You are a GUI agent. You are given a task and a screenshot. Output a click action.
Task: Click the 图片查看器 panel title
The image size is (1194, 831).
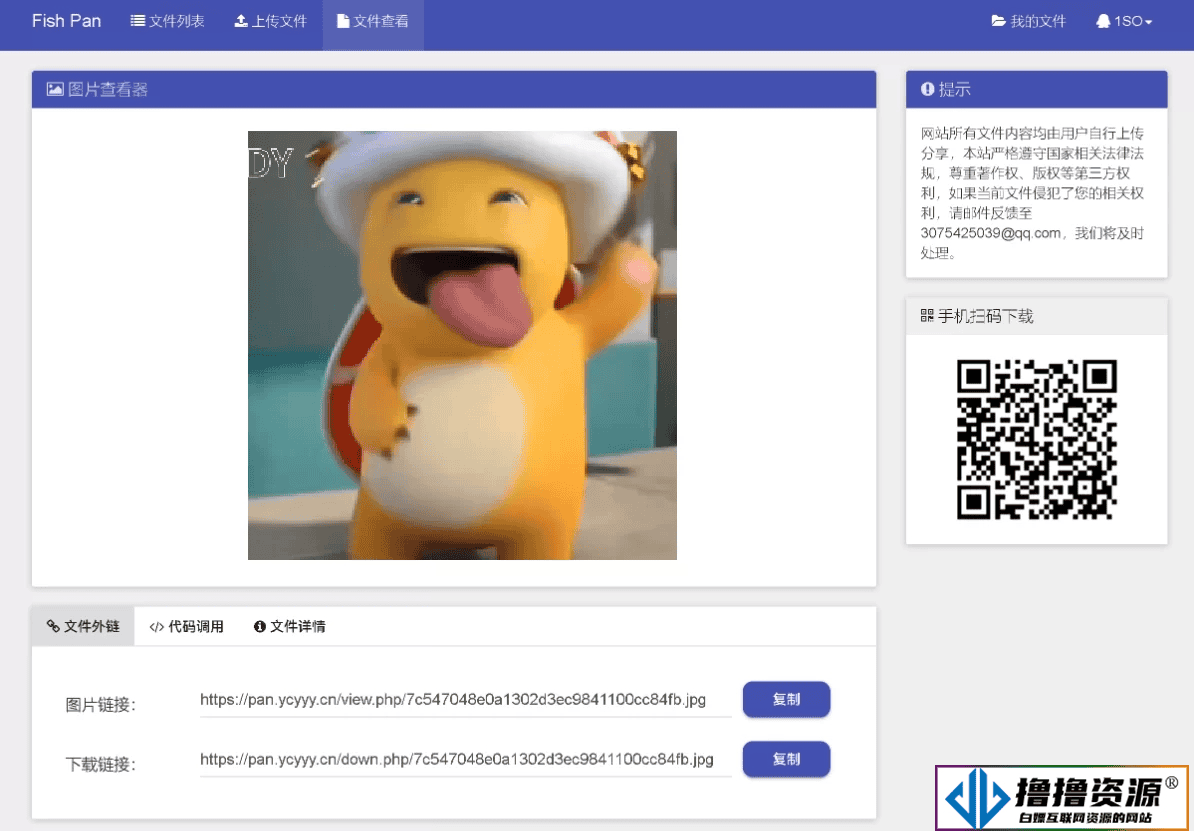click(107, 89)
